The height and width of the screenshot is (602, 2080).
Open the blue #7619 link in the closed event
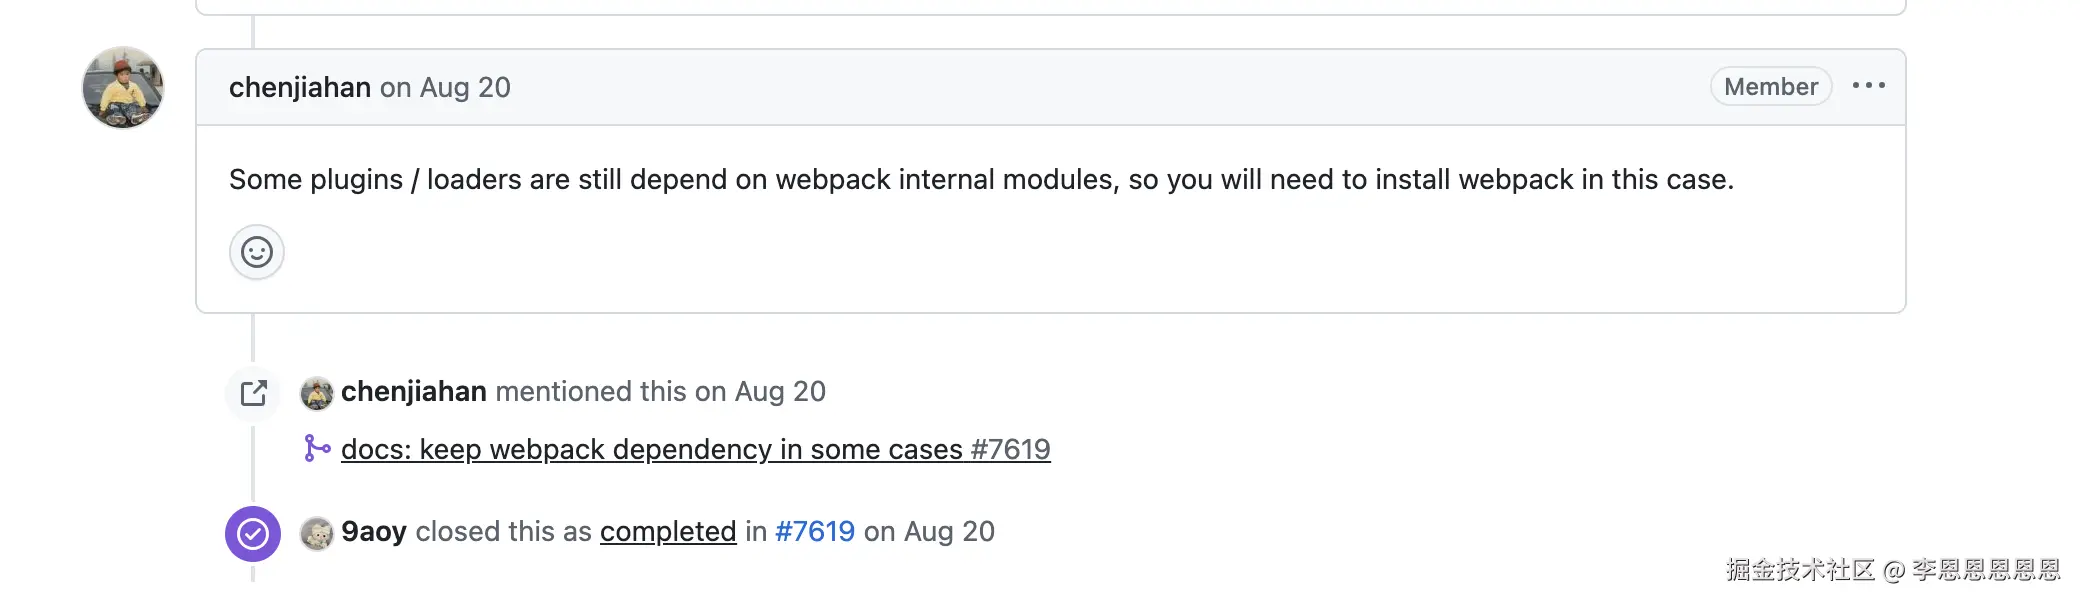pyautogui.click(x=815, y=532)
